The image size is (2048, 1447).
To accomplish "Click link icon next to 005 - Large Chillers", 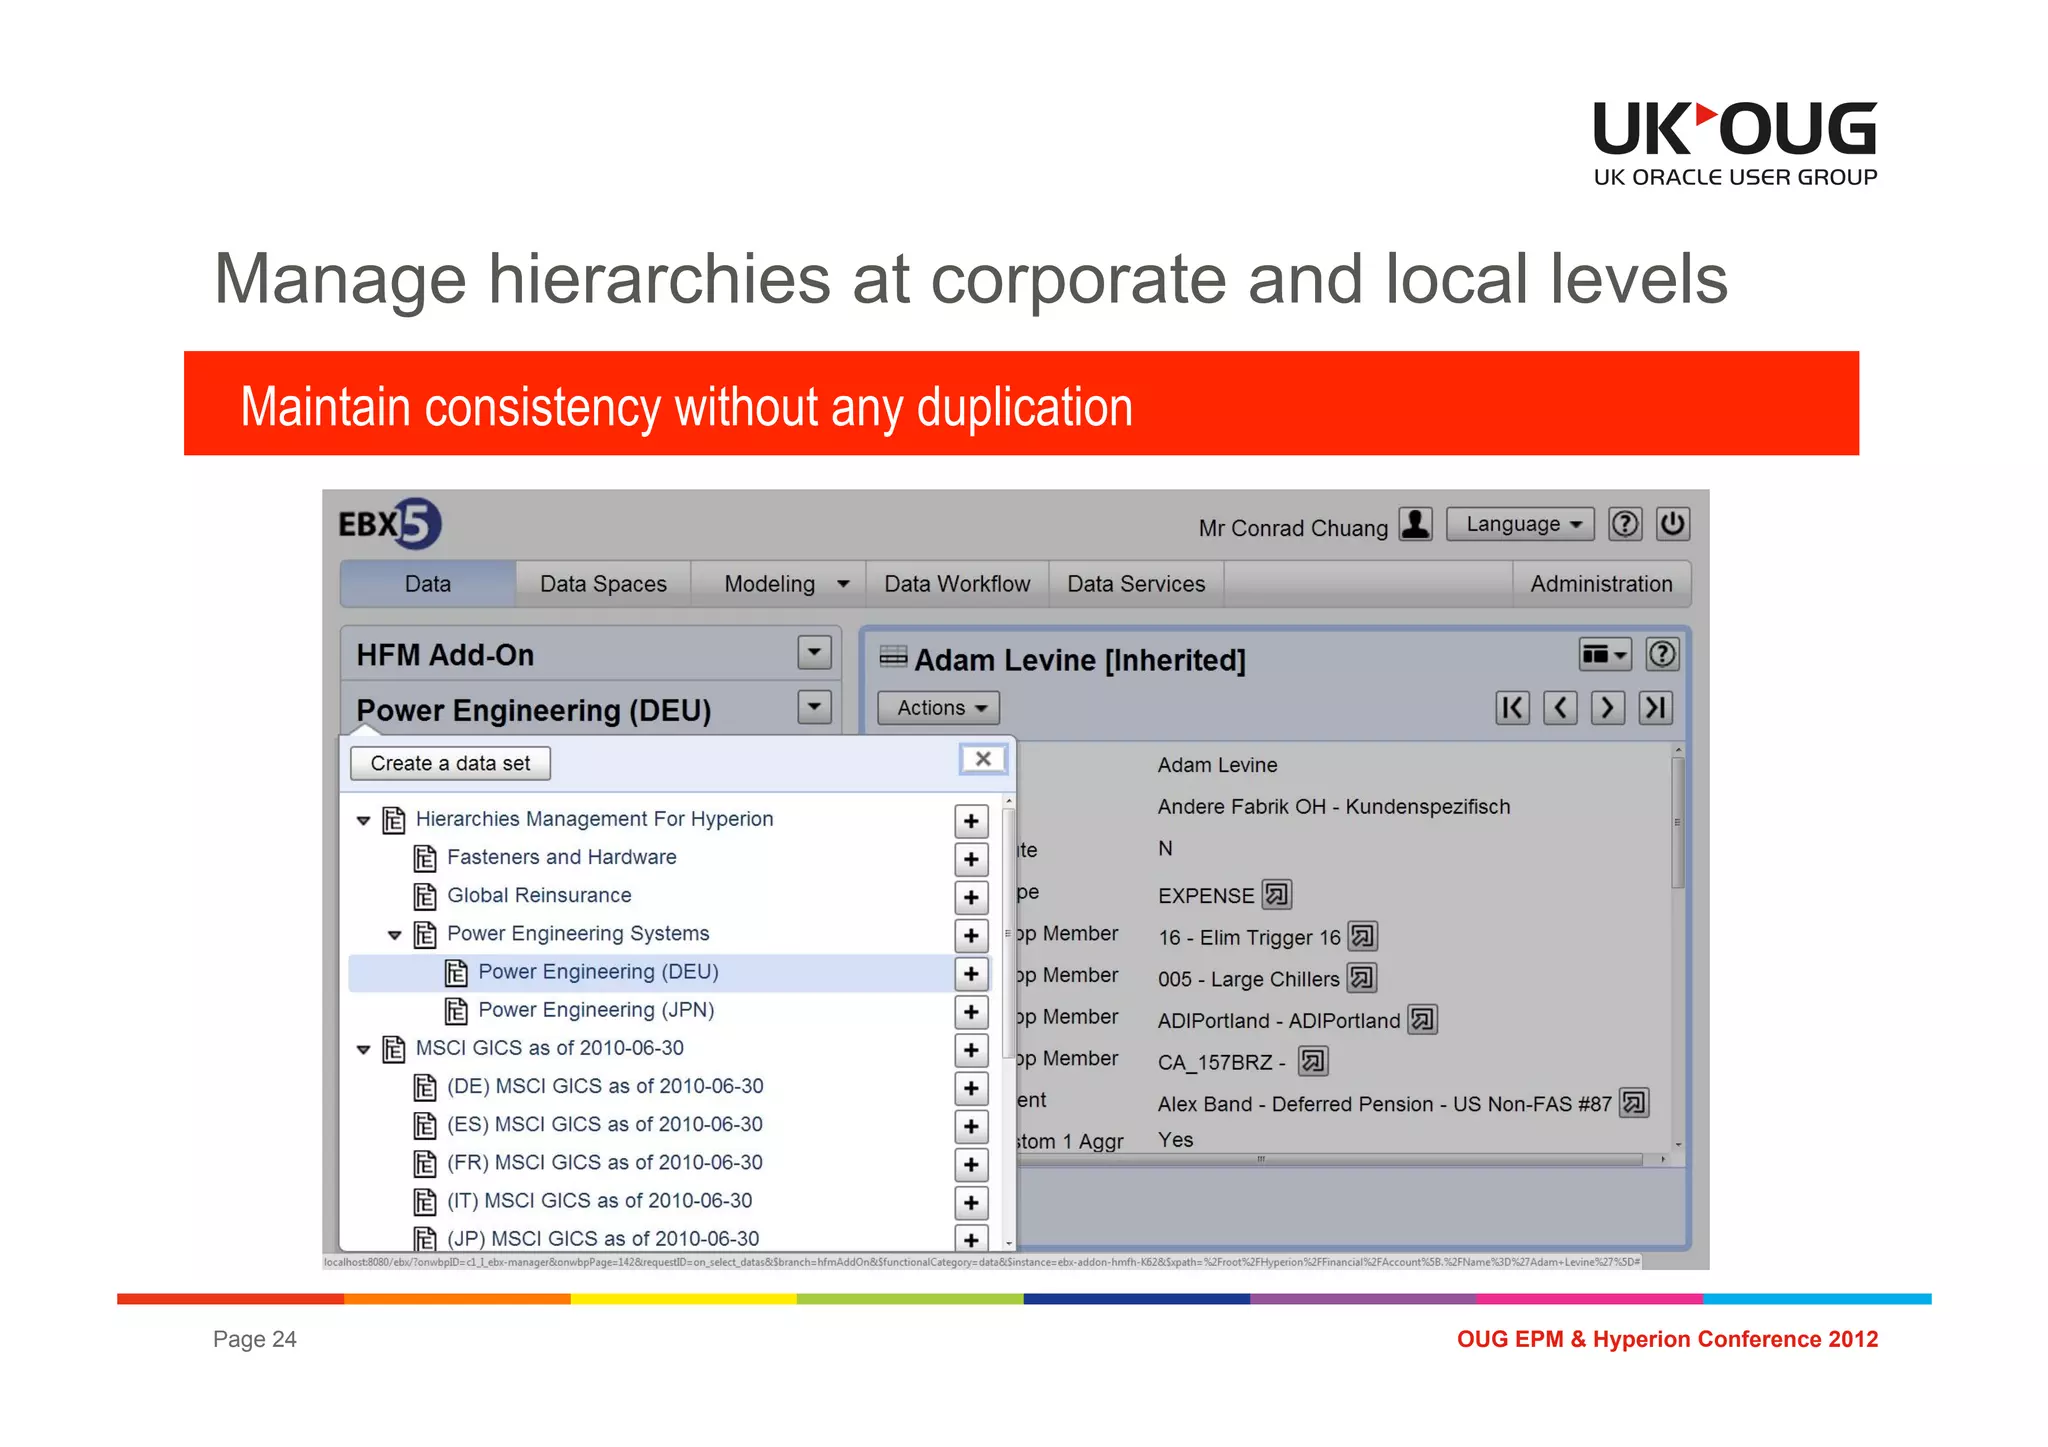I will pos(1362,978).
